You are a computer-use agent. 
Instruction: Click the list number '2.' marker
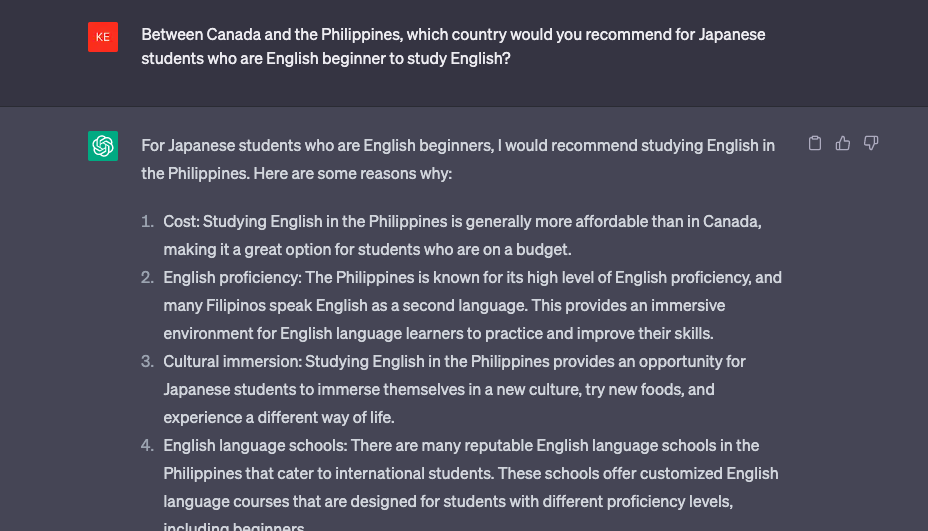coord(147,278)
